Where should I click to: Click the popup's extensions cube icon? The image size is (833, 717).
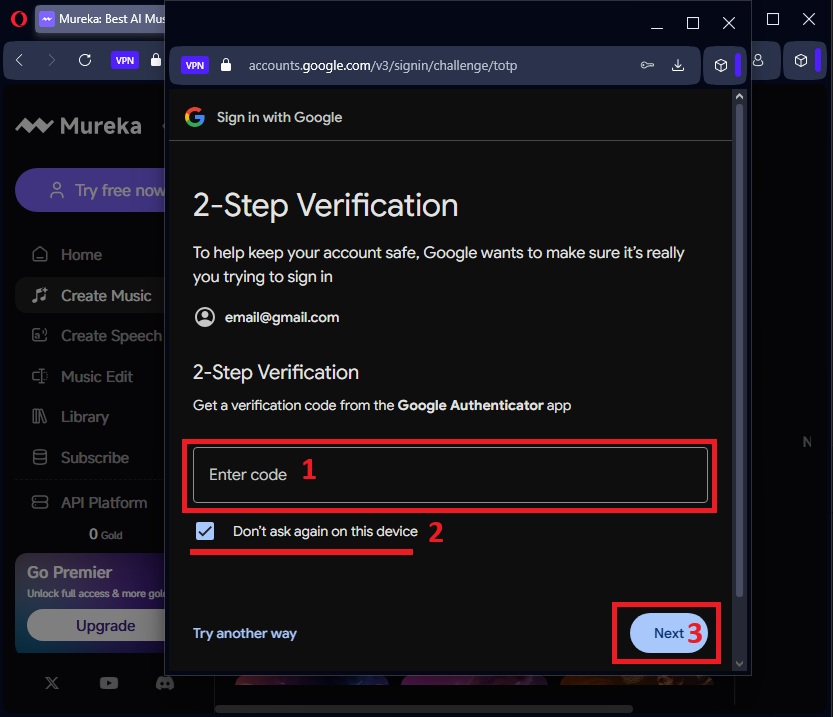(x=720, y=65)
